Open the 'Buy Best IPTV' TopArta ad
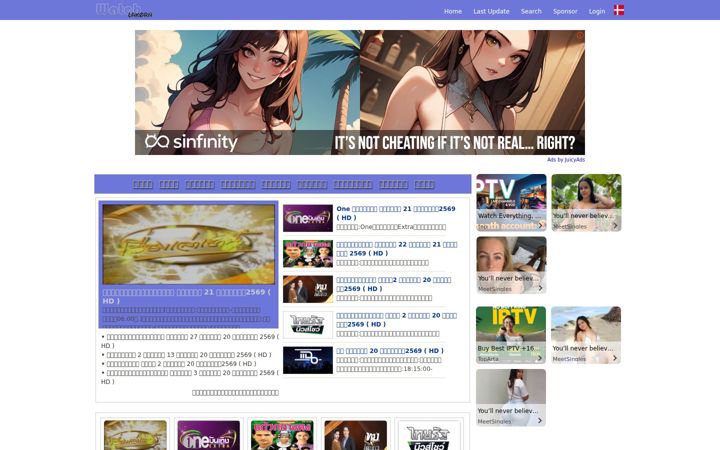 (511, 335)
